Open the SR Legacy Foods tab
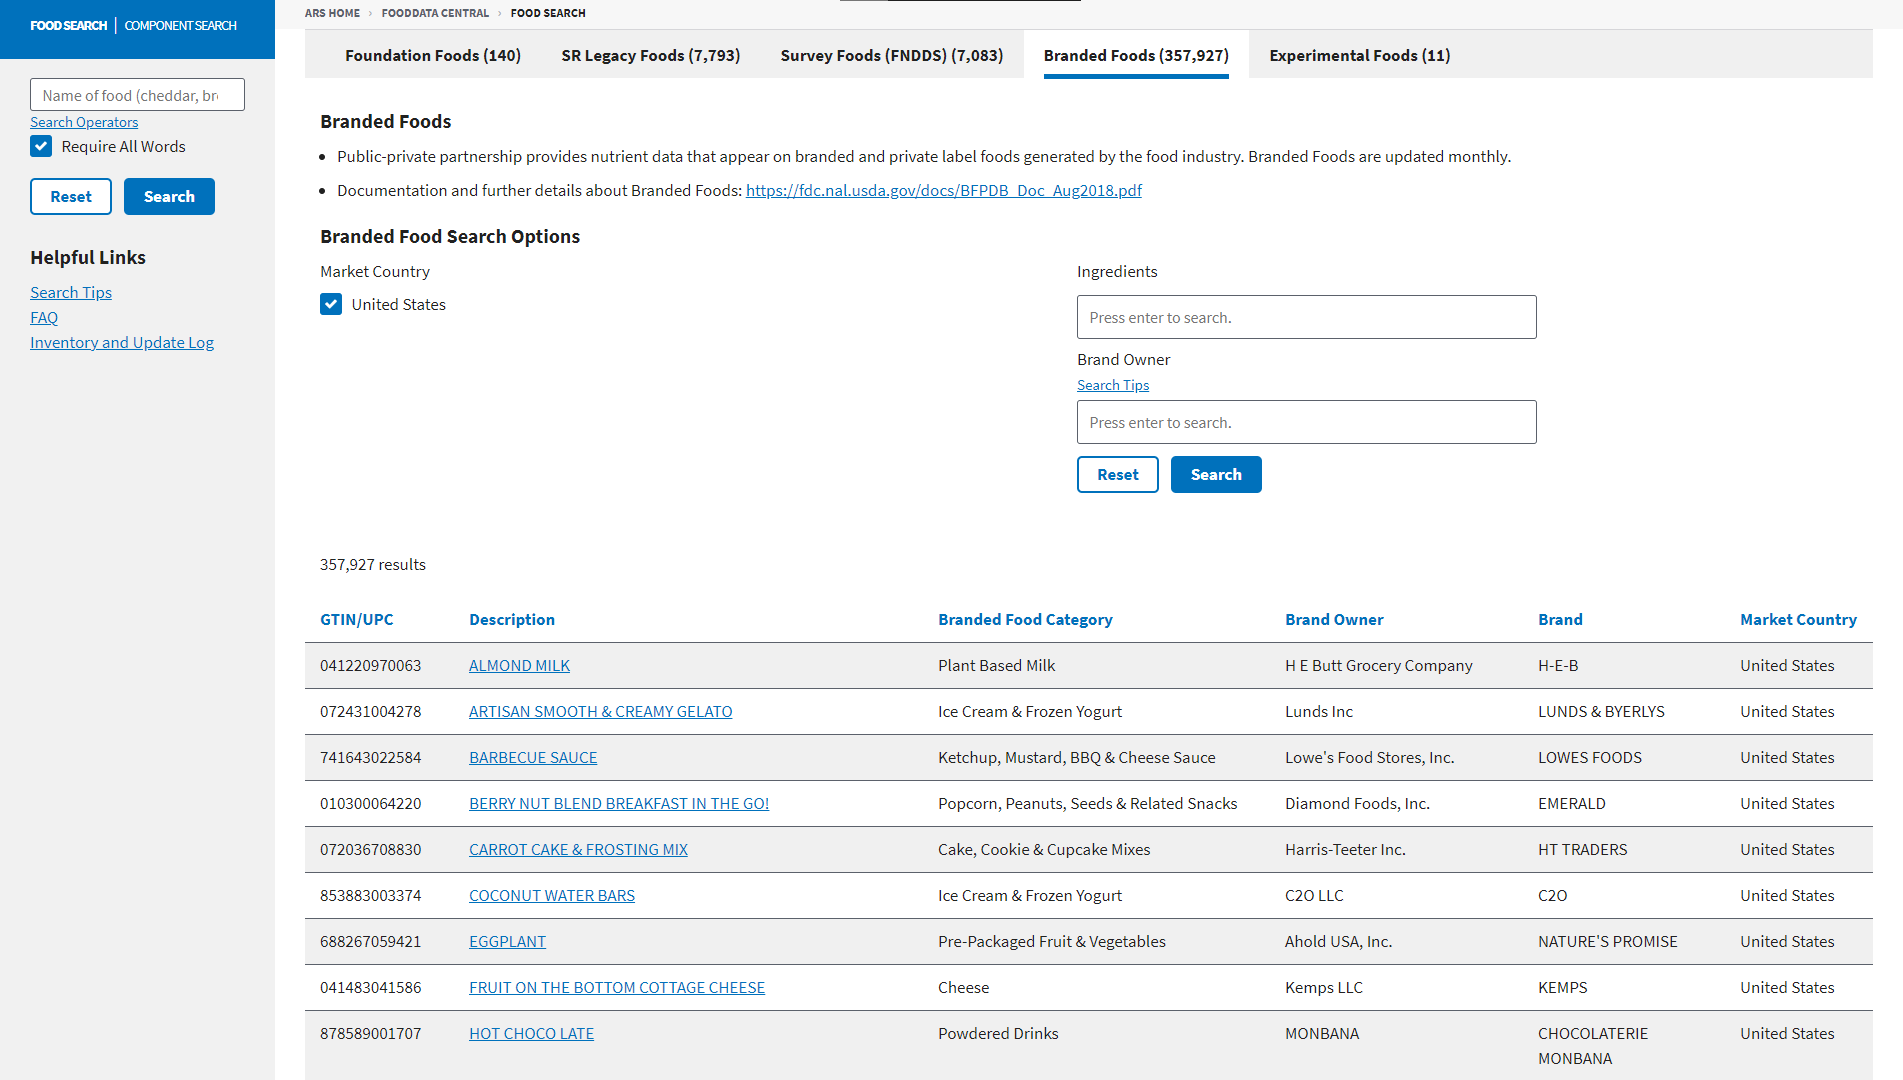Image resolution: width=1903 pixels, height=1080 pixels. [650, 56]
